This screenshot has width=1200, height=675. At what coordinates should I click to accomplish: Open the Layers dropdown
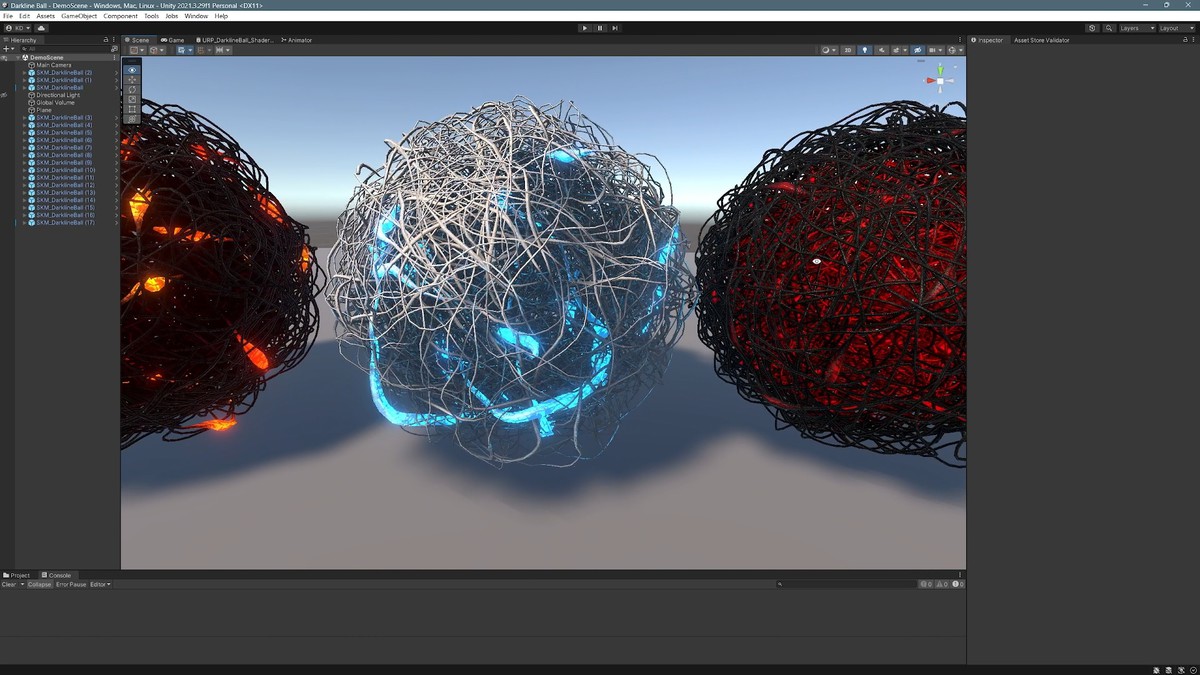1136,28
